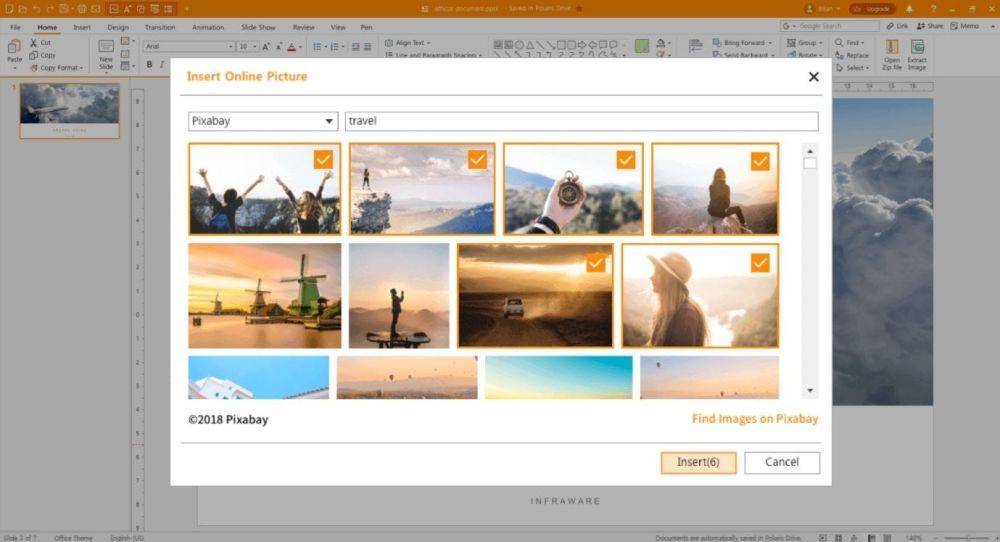Click the green shape fill swatch
The height and width of the screenshot is (542, 1000).
(642, 46)
